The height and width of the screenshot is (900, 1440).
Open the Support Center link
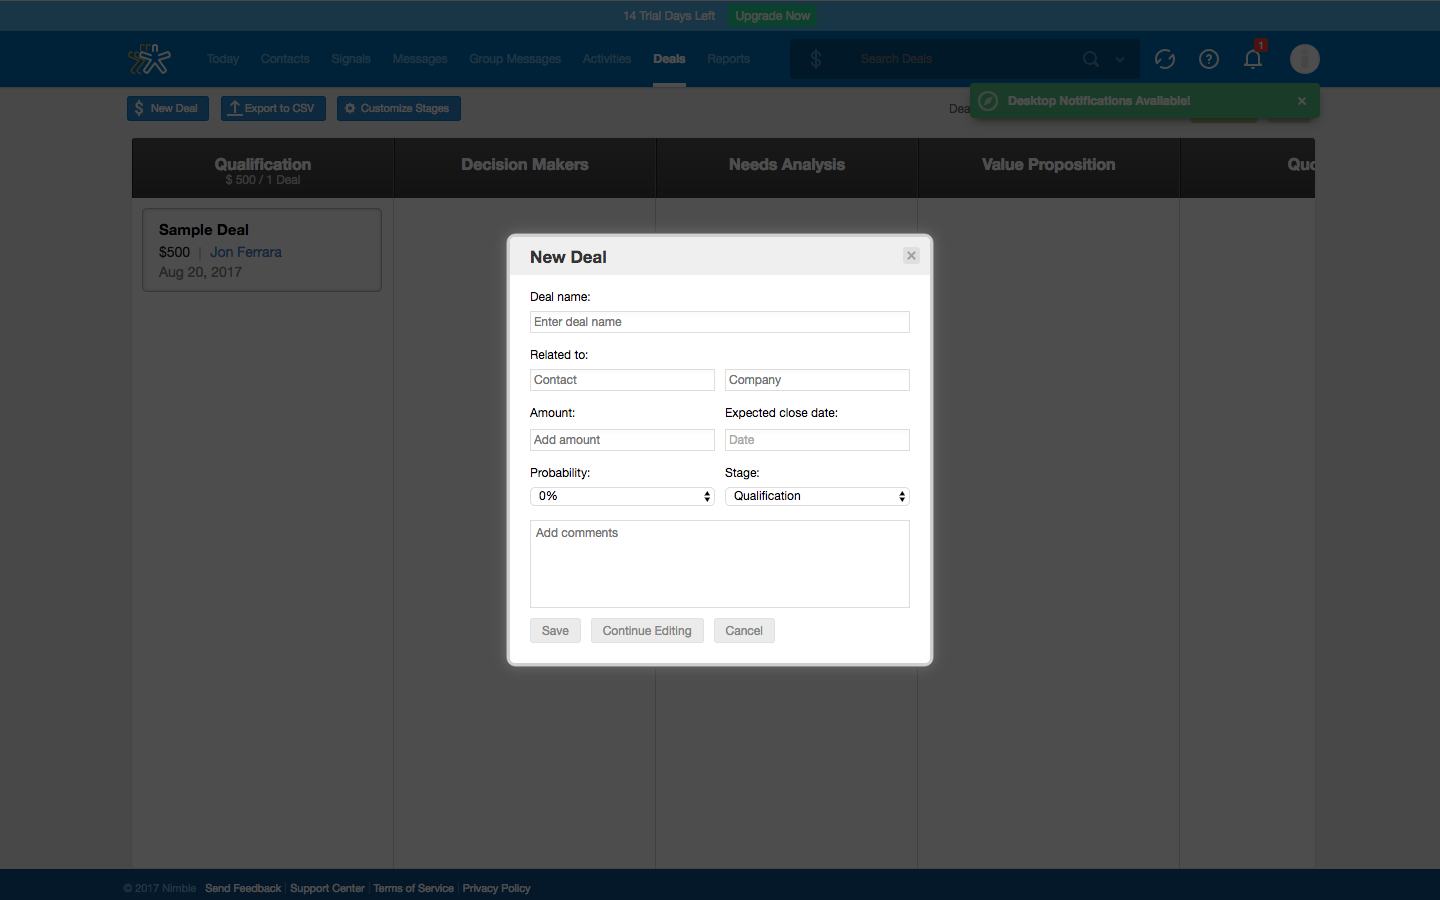coord(327,888)
